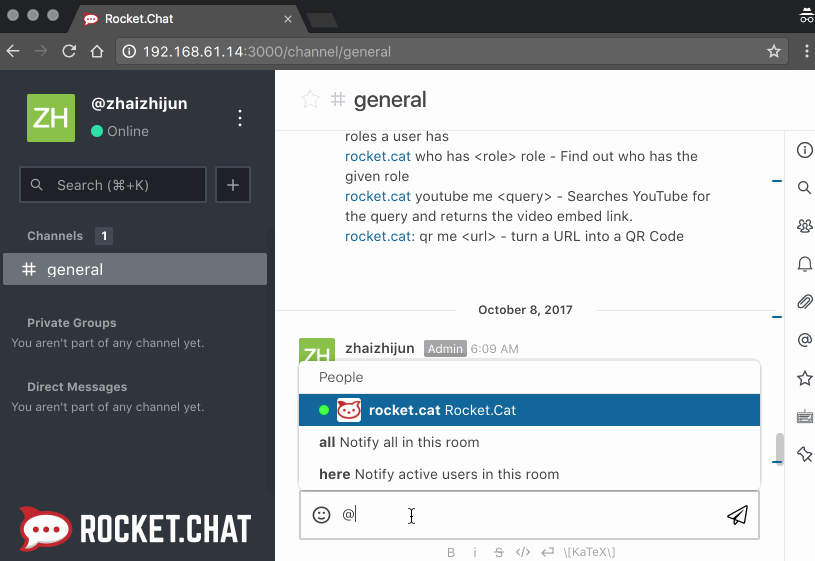
Task: Insert a new line break icon
Action: point(547,552)
